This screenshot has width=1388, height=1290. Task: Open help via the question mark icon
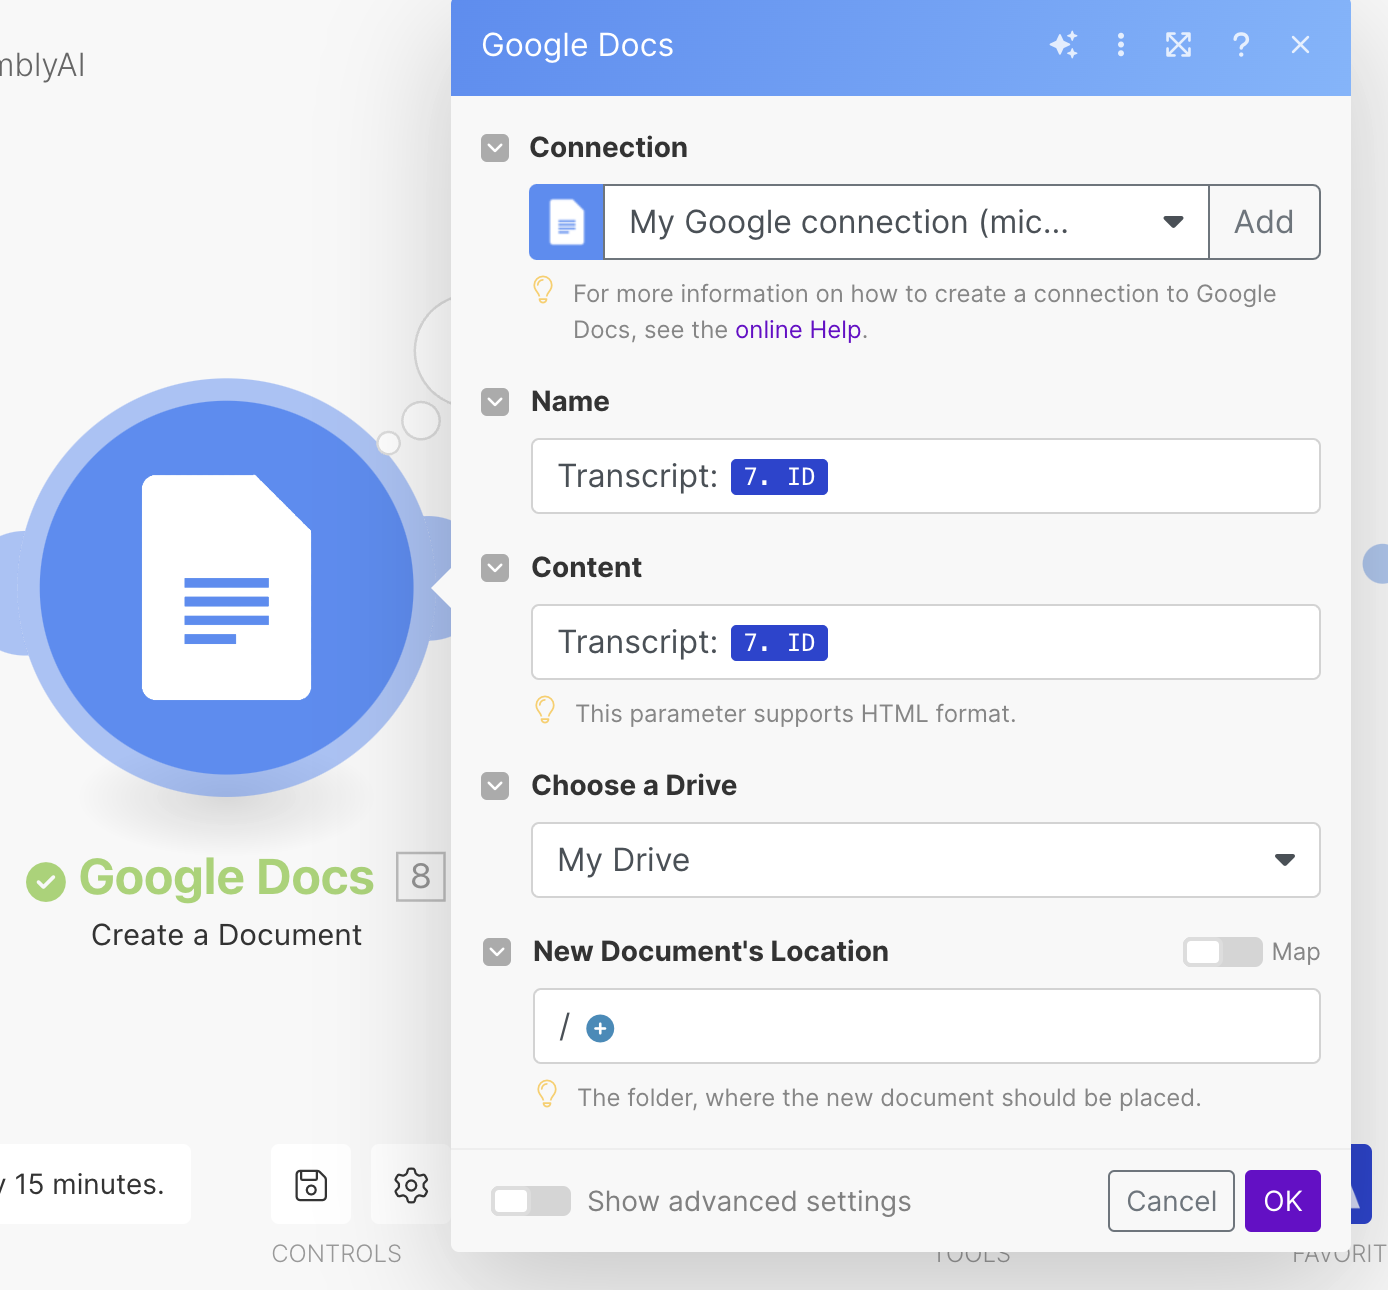(x=1241, y=45)
